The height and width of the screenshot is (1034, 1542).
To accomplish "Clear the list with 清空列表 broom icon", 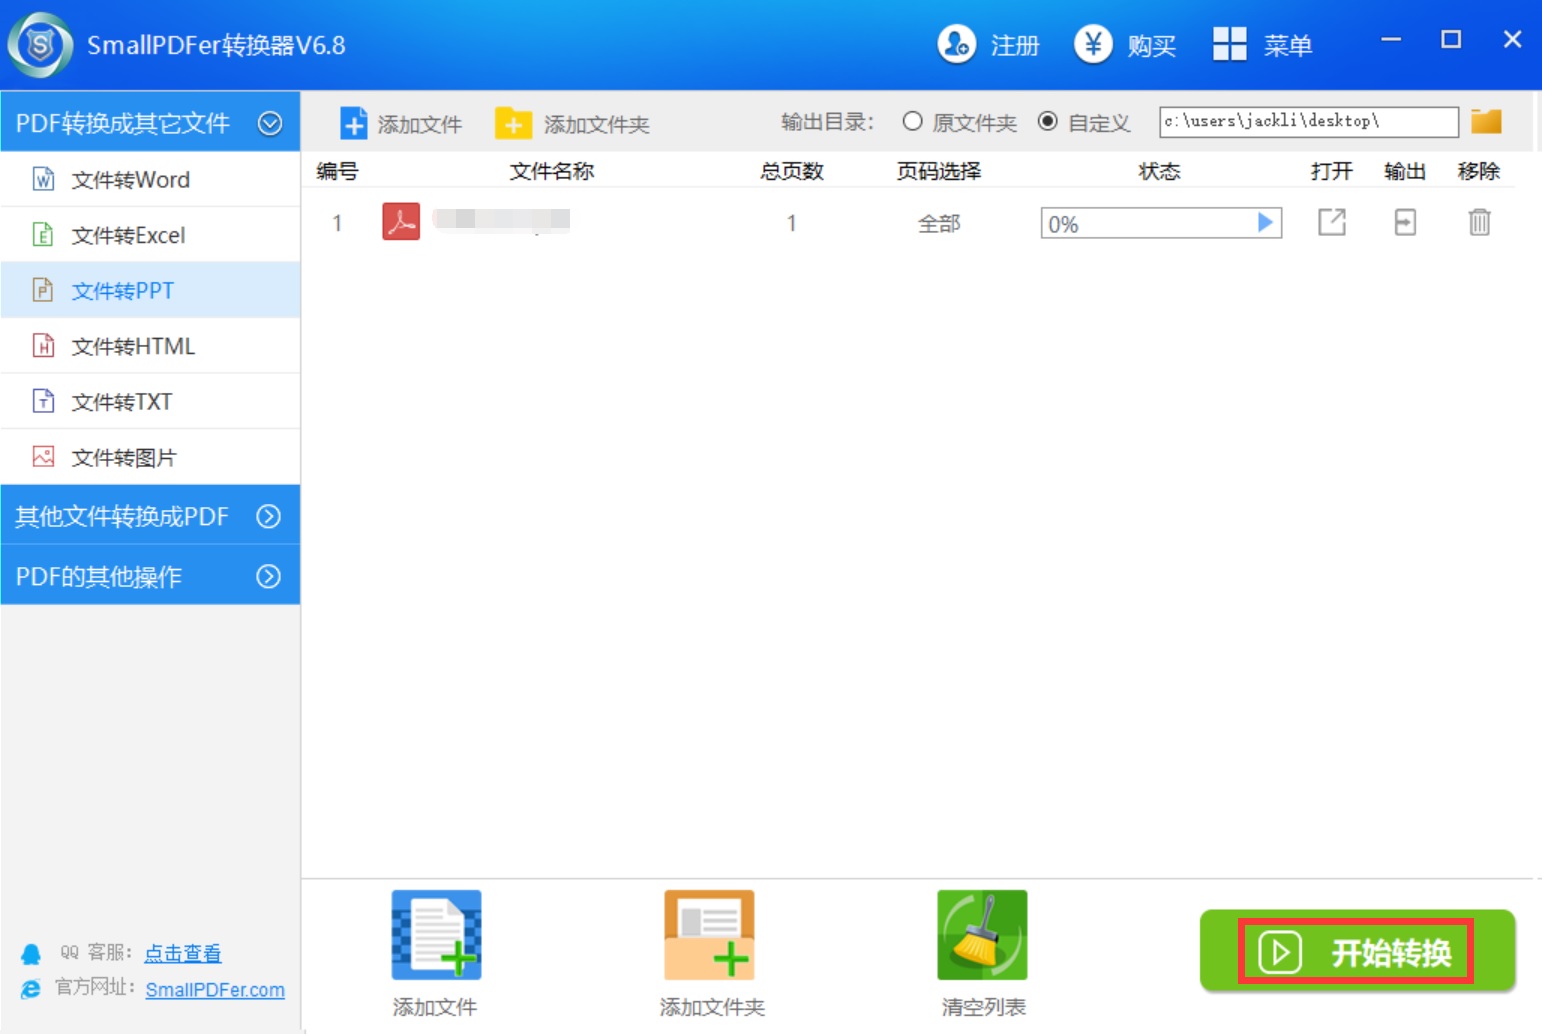I will tap(982, 935).
